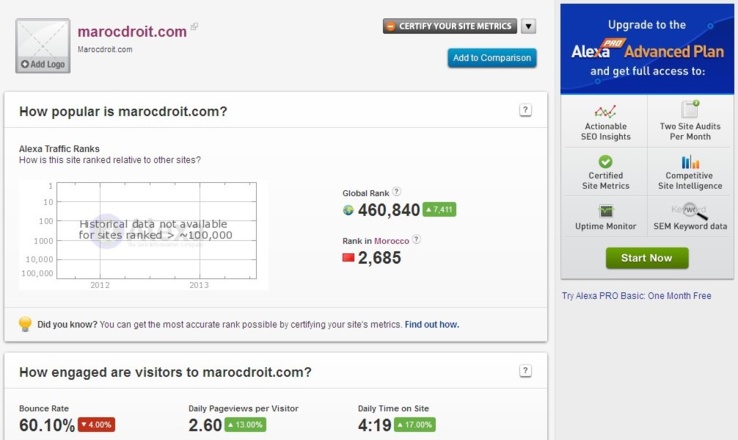Expand the dropdown arrow next to Certify button
The width and height of the screenshot is (738, 440).
pyautogui.click(x=528, y=26)
